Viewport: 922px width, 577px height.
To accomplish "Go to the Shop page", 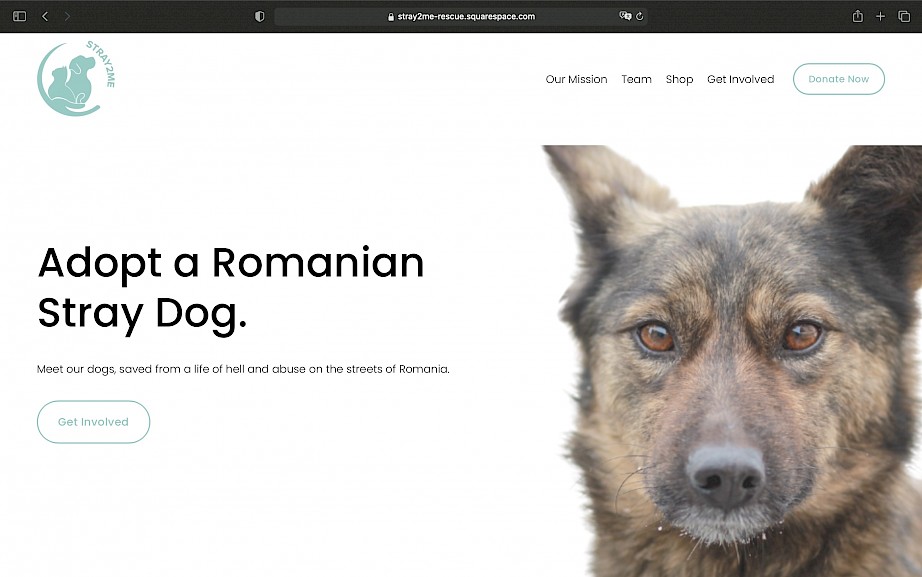I will (x=679, y=79).
